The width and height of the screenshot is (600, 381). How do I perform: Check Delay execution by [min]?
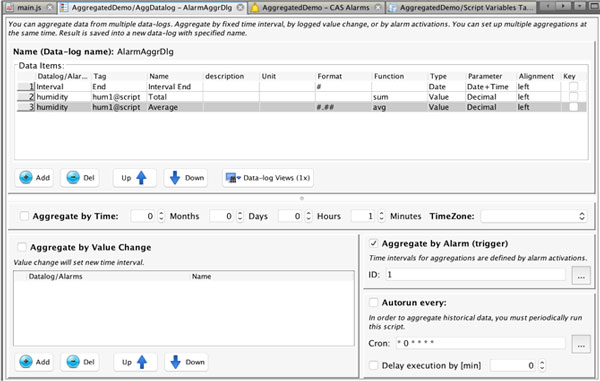(x=373, y=365)
